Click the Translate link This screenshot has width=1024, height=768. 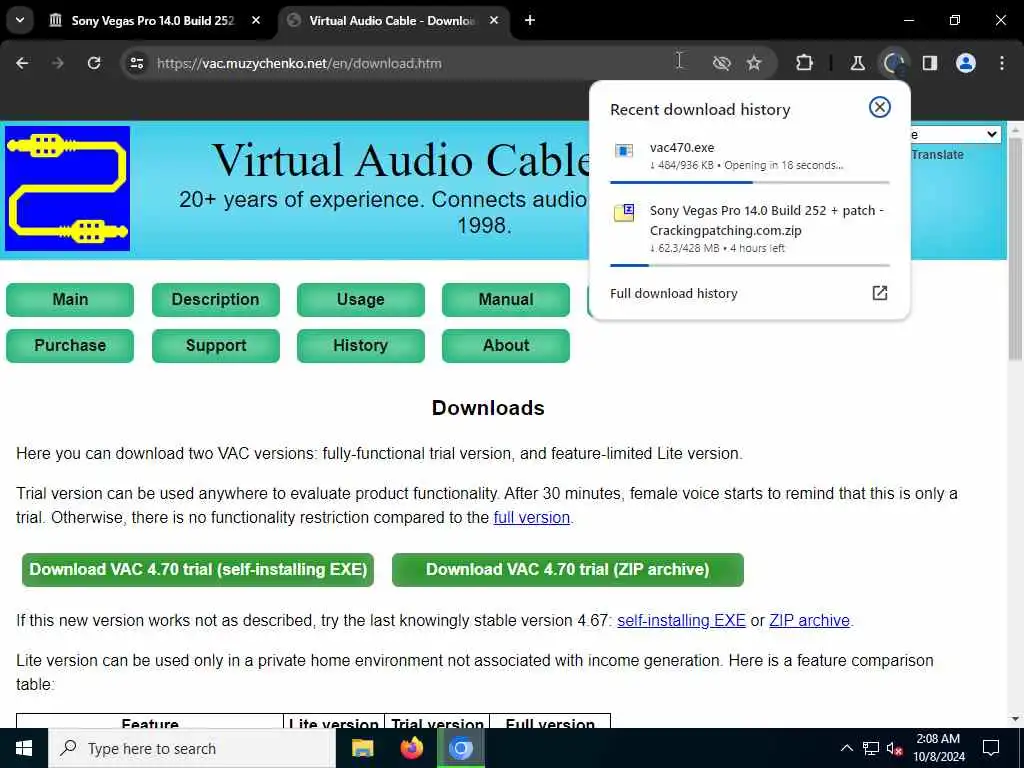(x=937, y=155)
